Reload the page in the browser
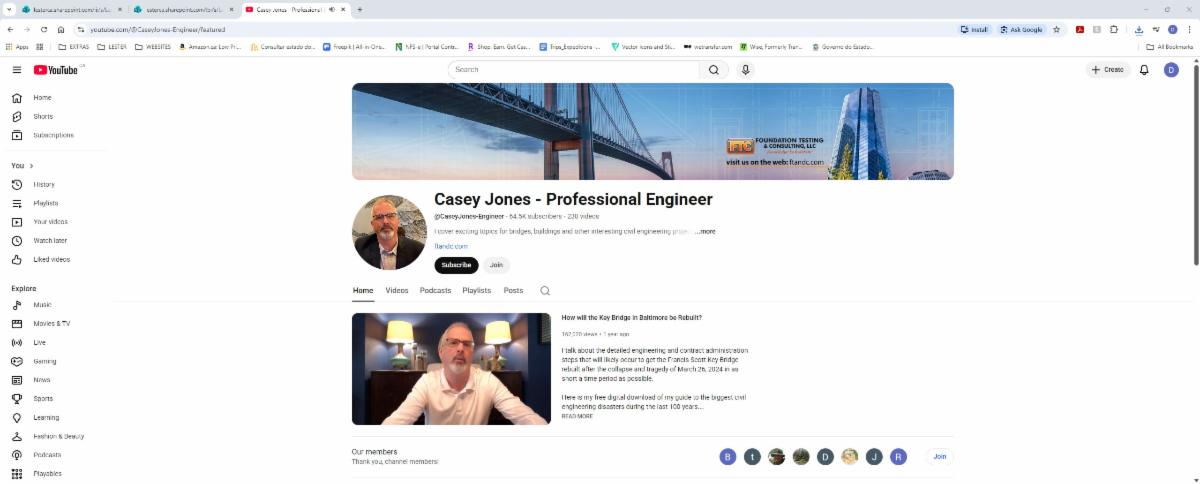The width and height of the screenshot is (1200, 484). pos(44,30)
